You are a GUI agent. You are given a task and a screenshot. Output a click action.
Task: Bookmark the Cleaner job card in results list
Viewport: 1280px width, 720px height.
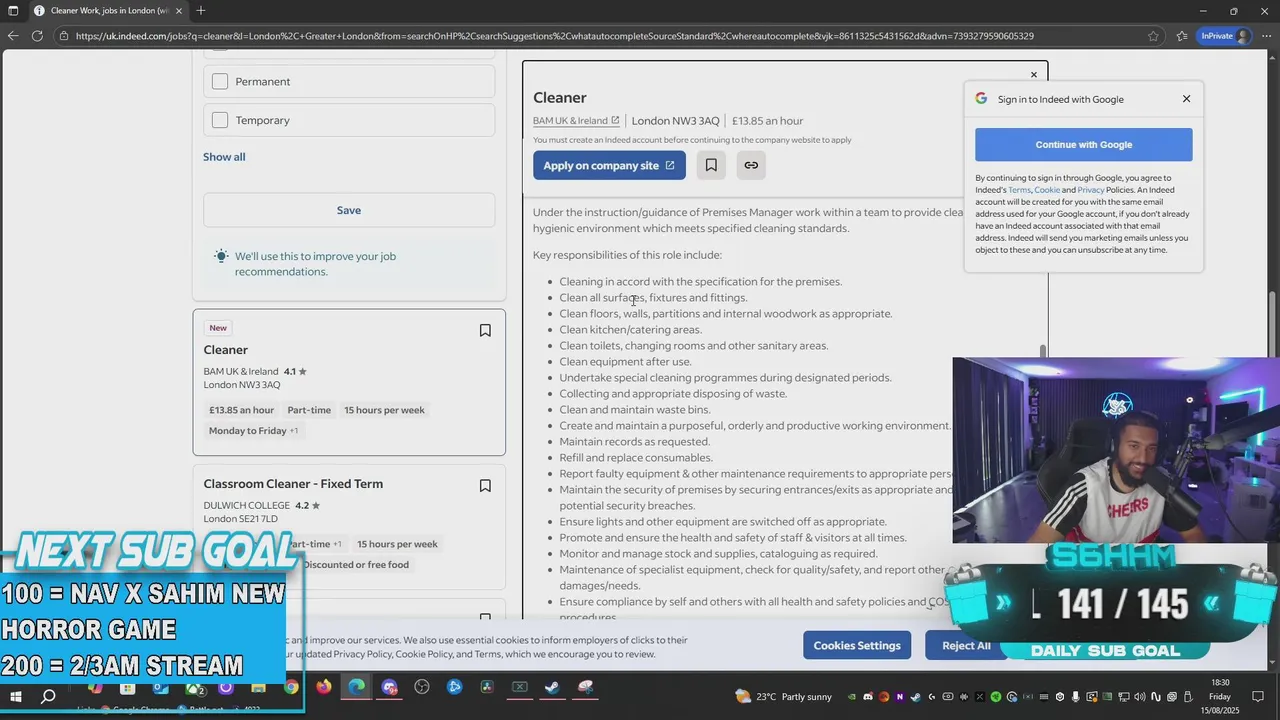coord(485,331)
